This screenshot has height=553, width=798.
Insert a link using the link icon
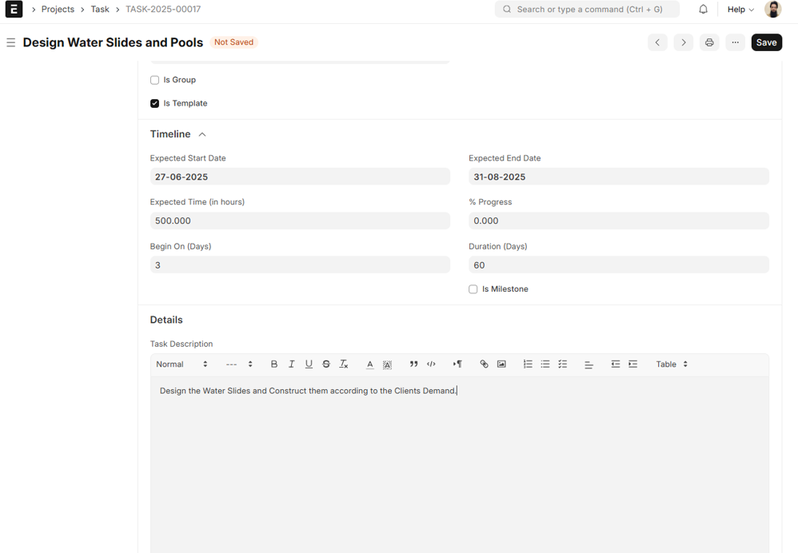click(x=484, y=364)
